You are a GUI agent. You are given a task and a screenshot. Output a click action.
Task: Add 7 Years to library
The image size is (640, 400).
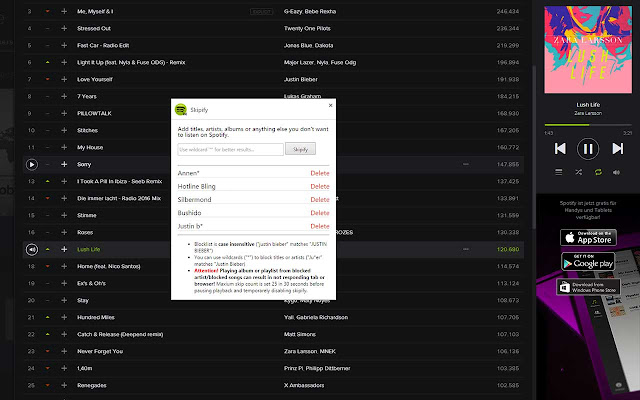pyautogui.click(x=64, y=96)
